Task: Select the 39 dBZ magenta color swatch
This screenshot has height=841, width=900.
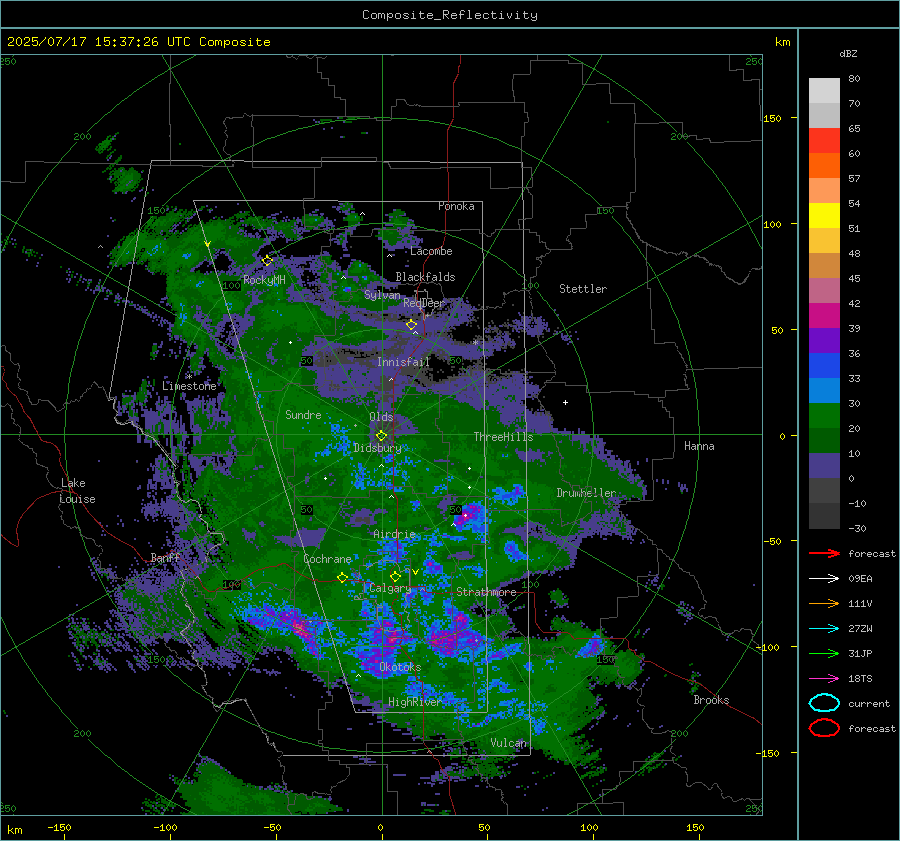Action: point(824,316)
